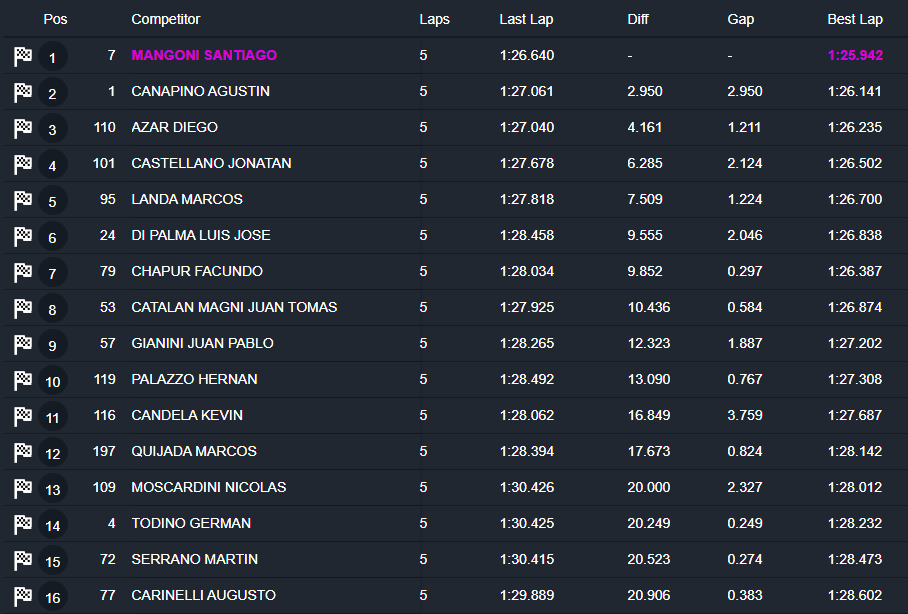Click the finish flag icon for Azar Diego
Image resolution: width=908 pixels, height=614 pixels.
(x=23, y=129)
